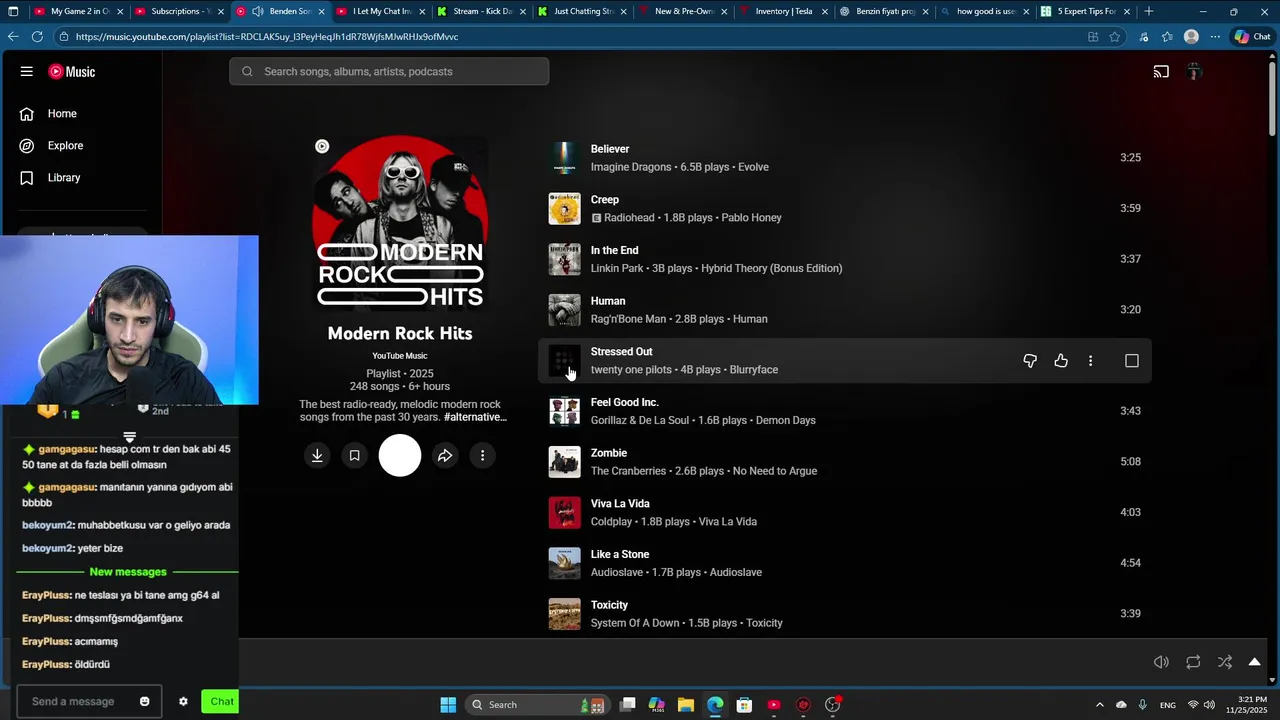Viewport: 1280px width, 720px height.
Task: Toggle the player volume icon
Action: [x=1161, y=662]
